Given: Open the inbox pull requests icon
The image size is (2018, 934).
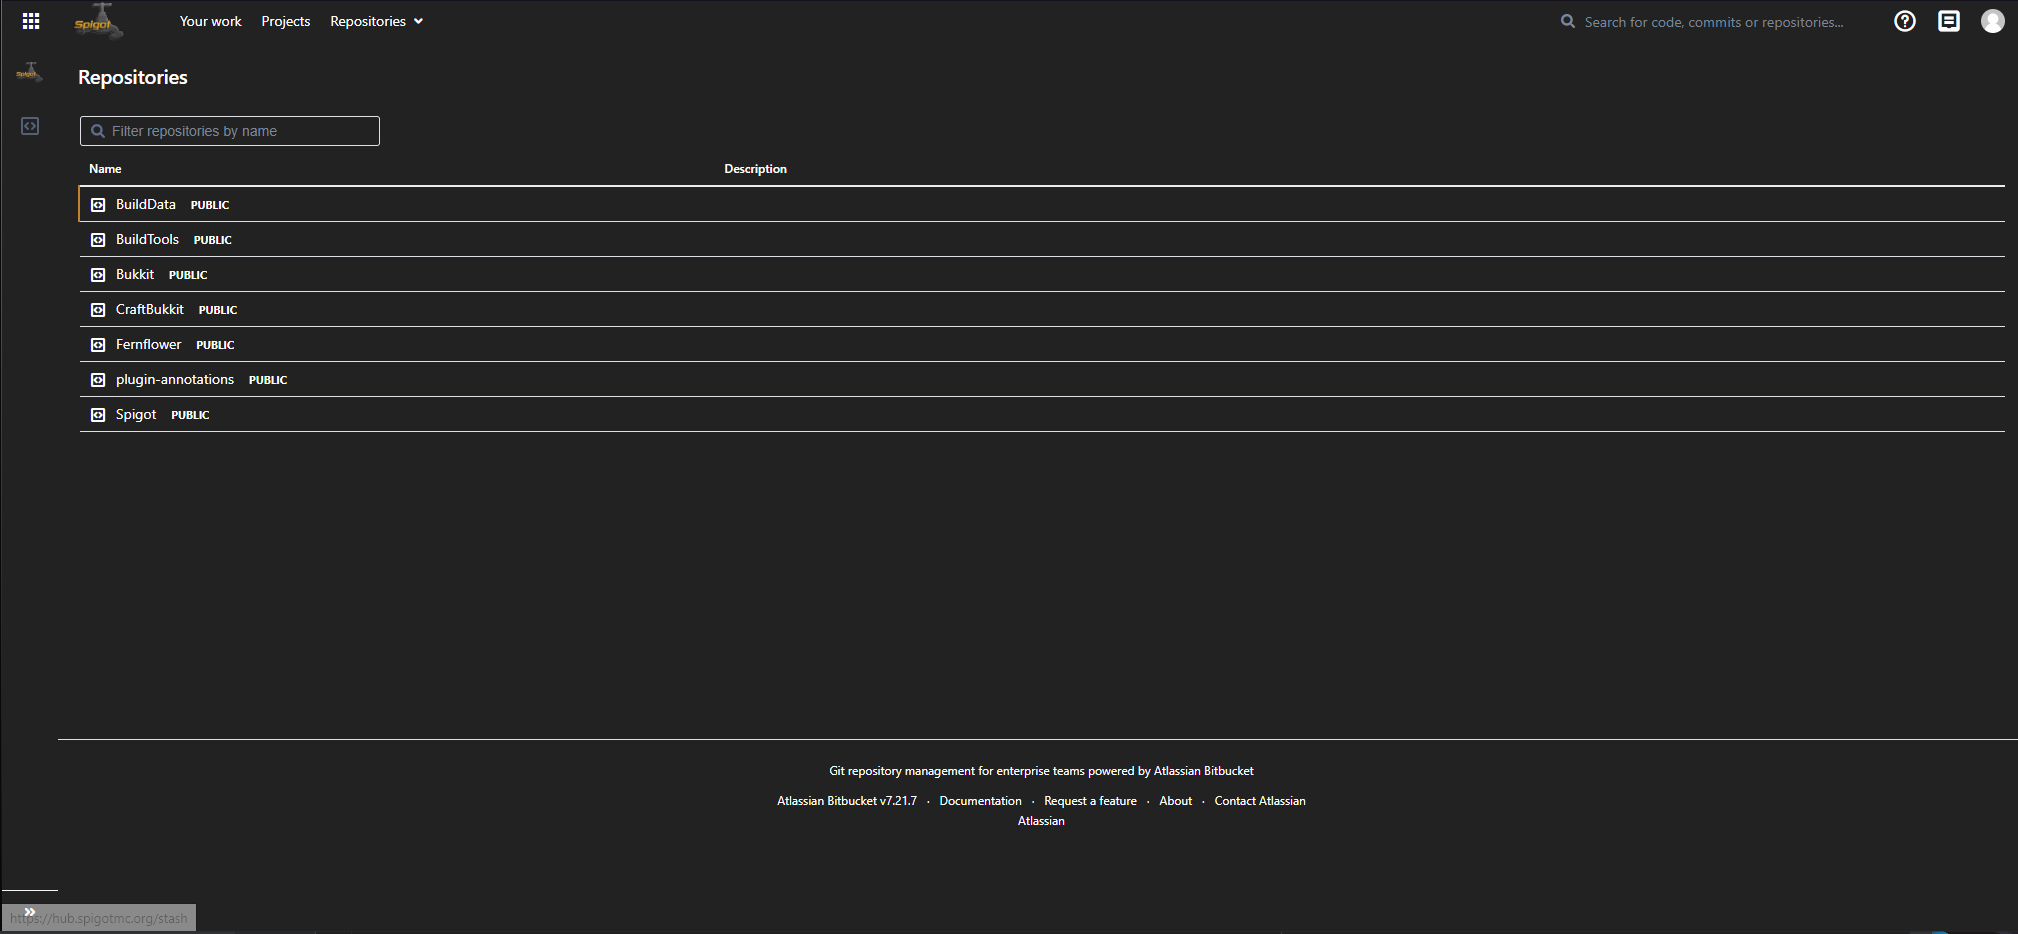Looking at the screenshot, I should click(1949, 21).
